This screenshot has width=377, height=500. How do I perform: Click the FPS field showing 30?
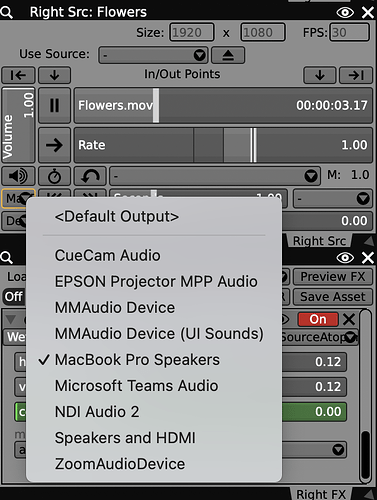pyautogui.click(x=349, y=32)
